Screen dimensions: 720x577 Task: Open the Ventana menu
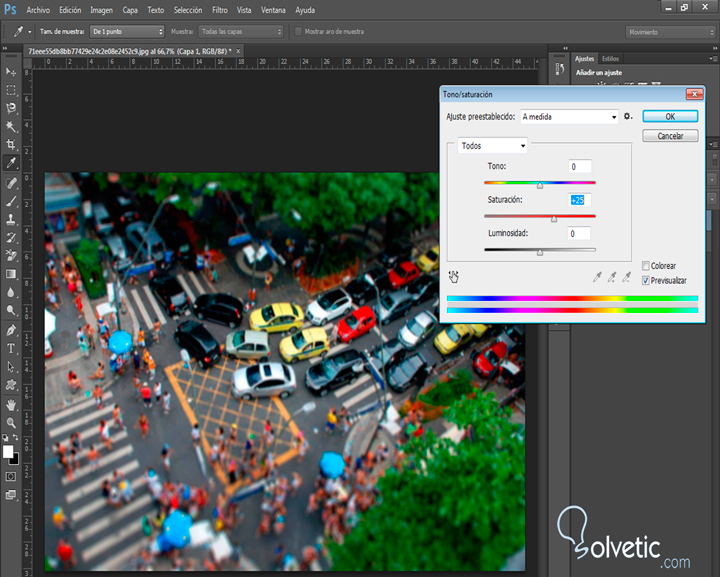[x=273, y=10]
